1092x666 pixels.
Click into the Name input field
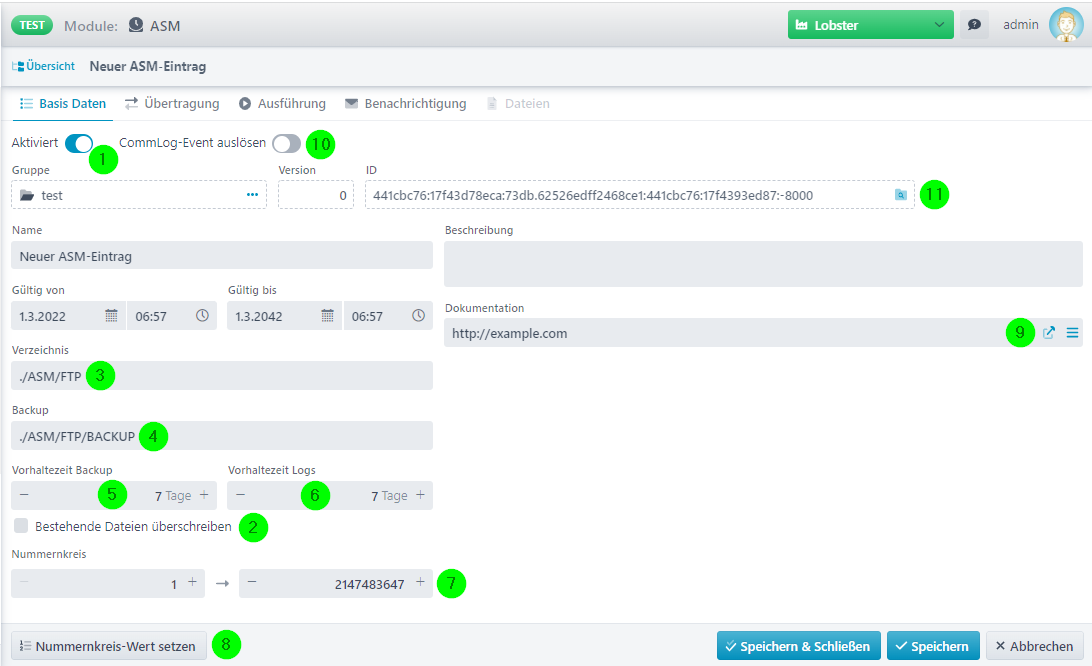pos(222,256)
